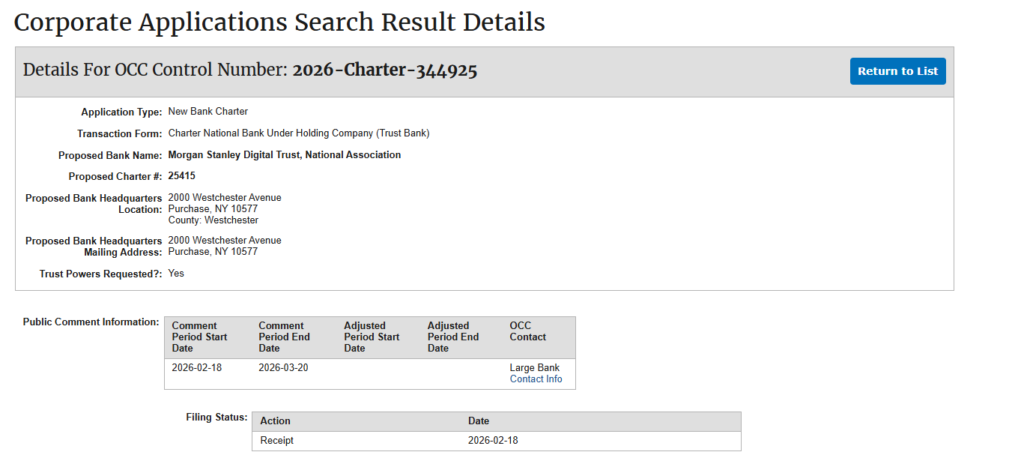Click the Comment Period End Date column header
Screen dimensions: 1024x455
285,337
